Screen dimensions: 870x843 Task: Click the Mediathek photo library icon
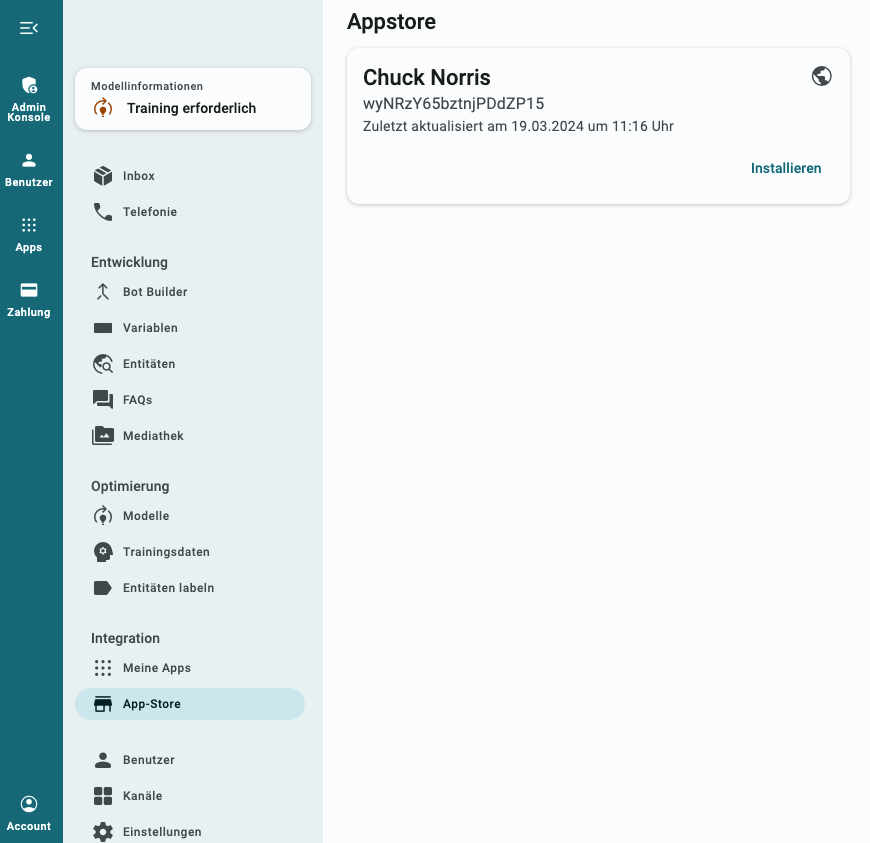[x=103, y=436]
